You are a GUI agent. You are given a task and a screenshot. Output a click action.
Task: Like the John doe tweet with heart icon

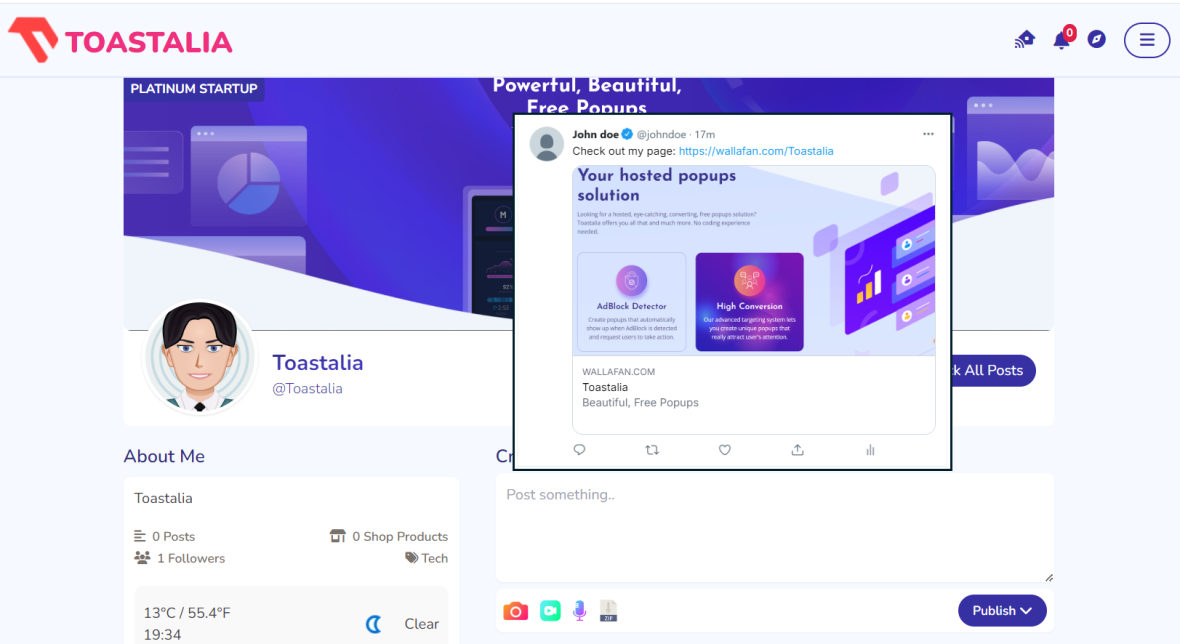(x=725, y=450)
